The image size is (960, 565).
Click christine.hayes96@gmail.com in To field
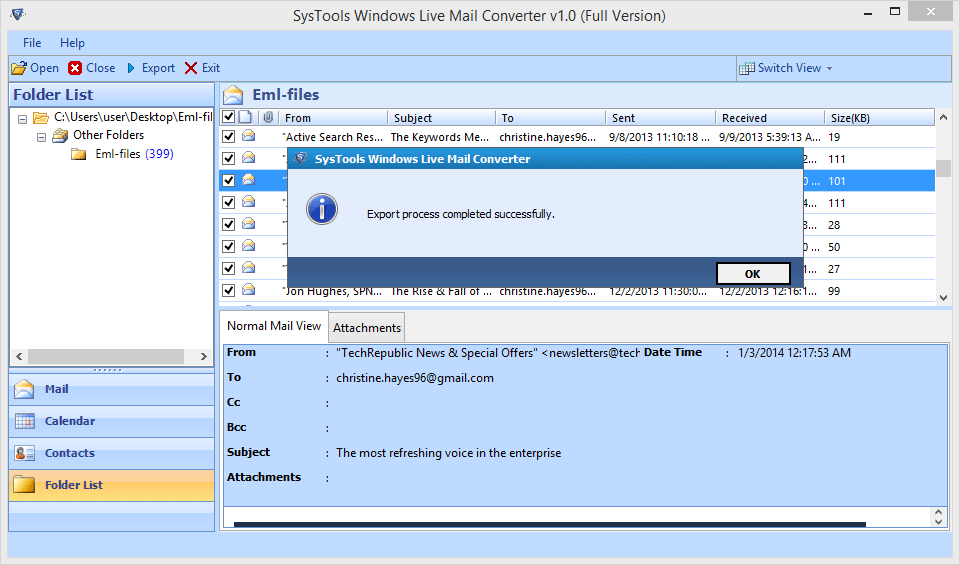pos(414,378)
